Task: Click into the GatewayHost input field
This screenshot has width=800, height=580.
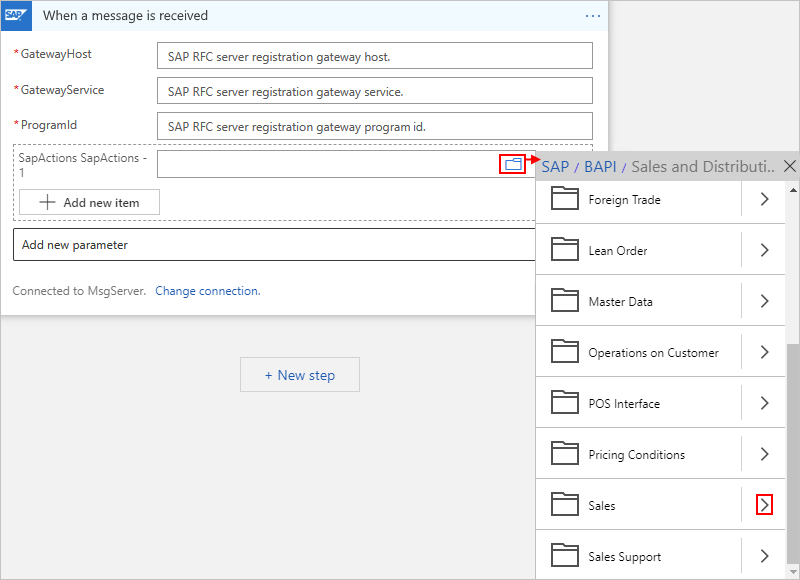Action: point(375,57)
